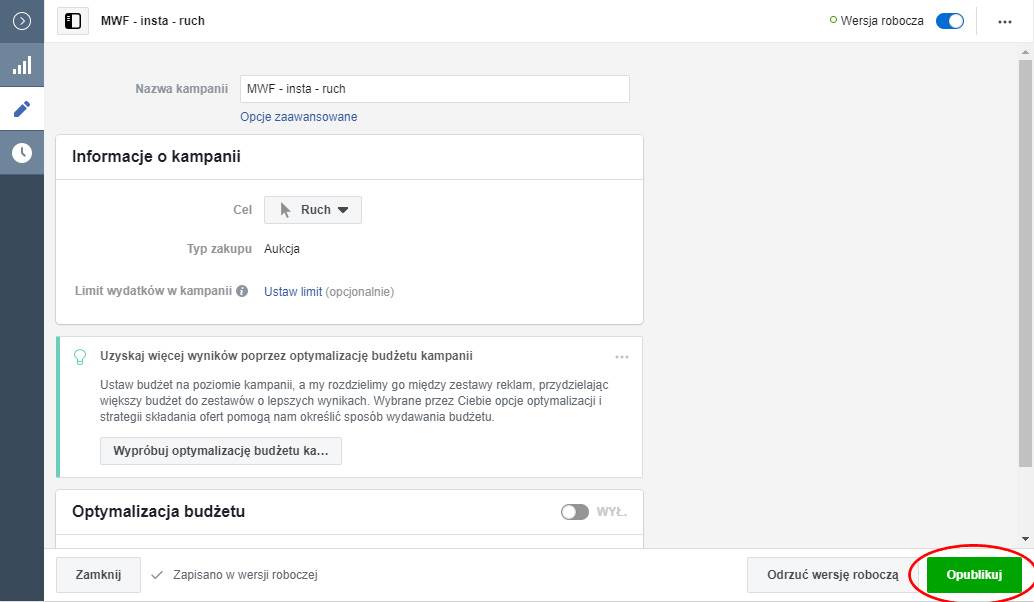
Task: Expand the left sidebar with arrow icon
Action: click(21, 21)
